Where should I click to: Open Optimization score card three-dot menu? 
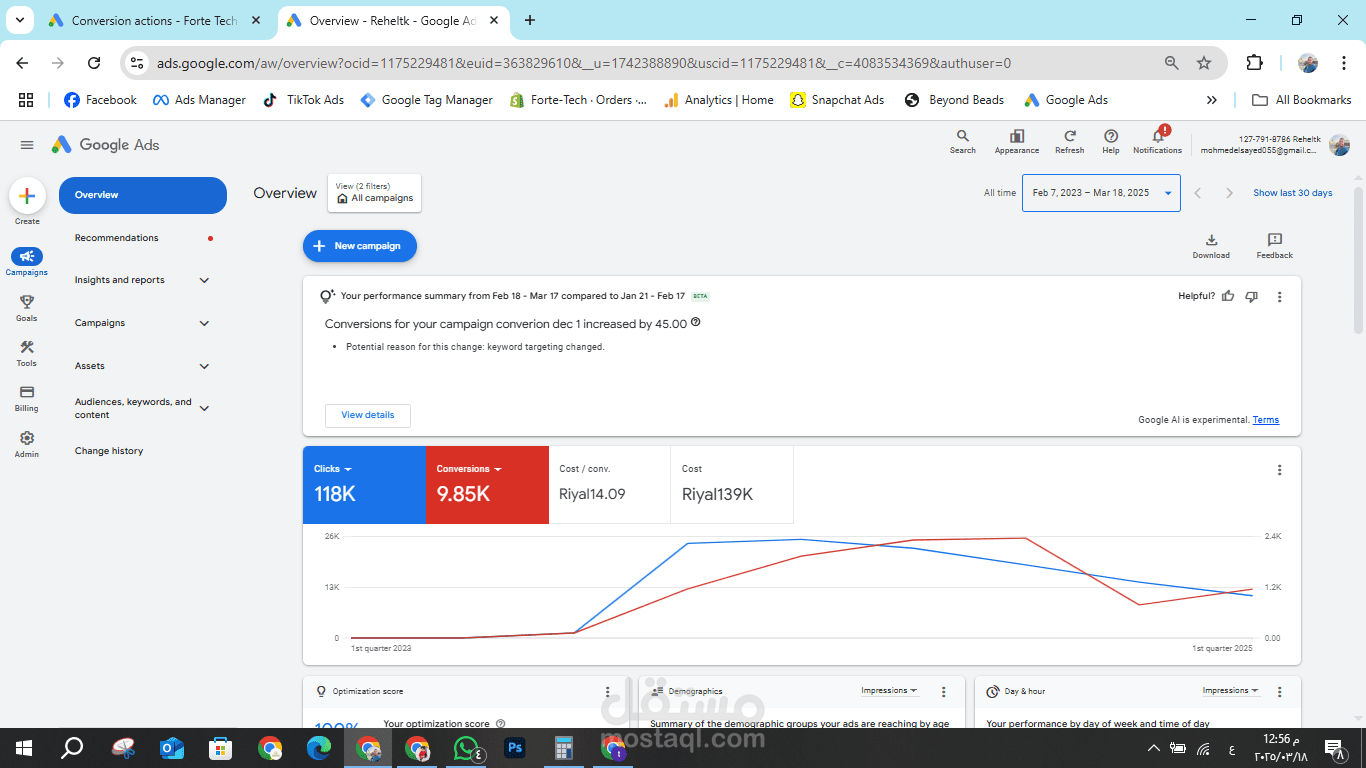608,692
